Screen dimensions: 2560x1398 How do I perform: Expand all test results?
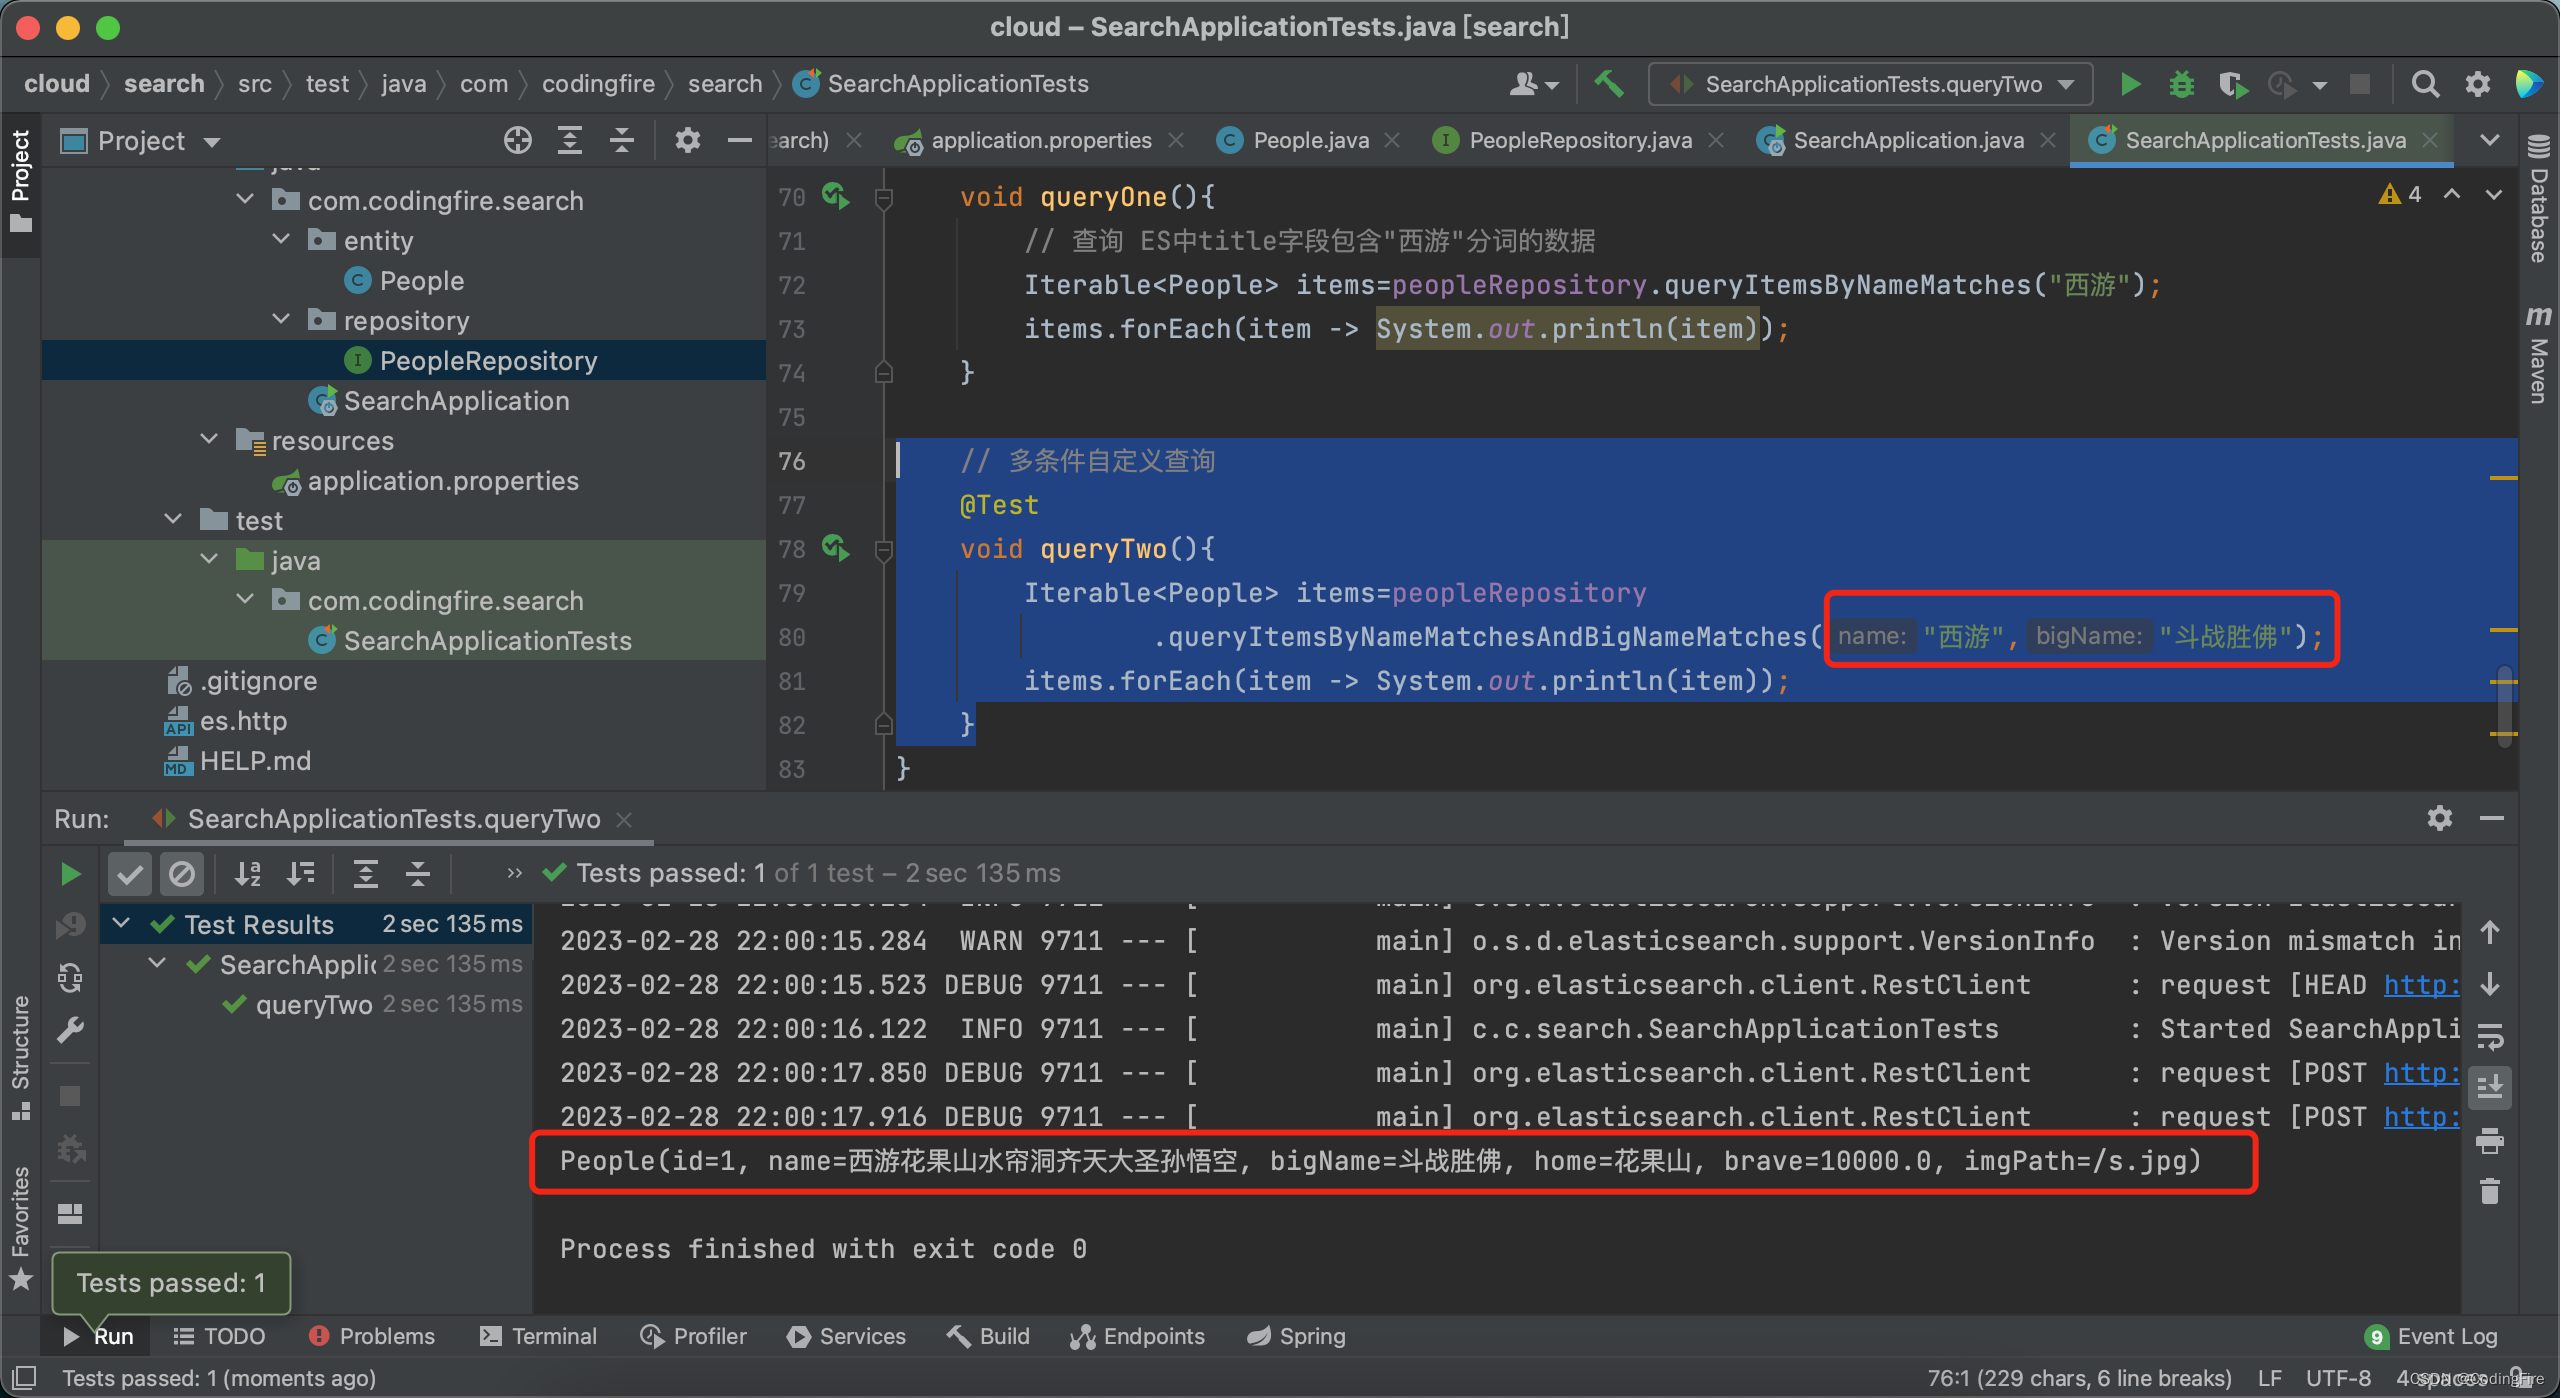coord(366,874)
